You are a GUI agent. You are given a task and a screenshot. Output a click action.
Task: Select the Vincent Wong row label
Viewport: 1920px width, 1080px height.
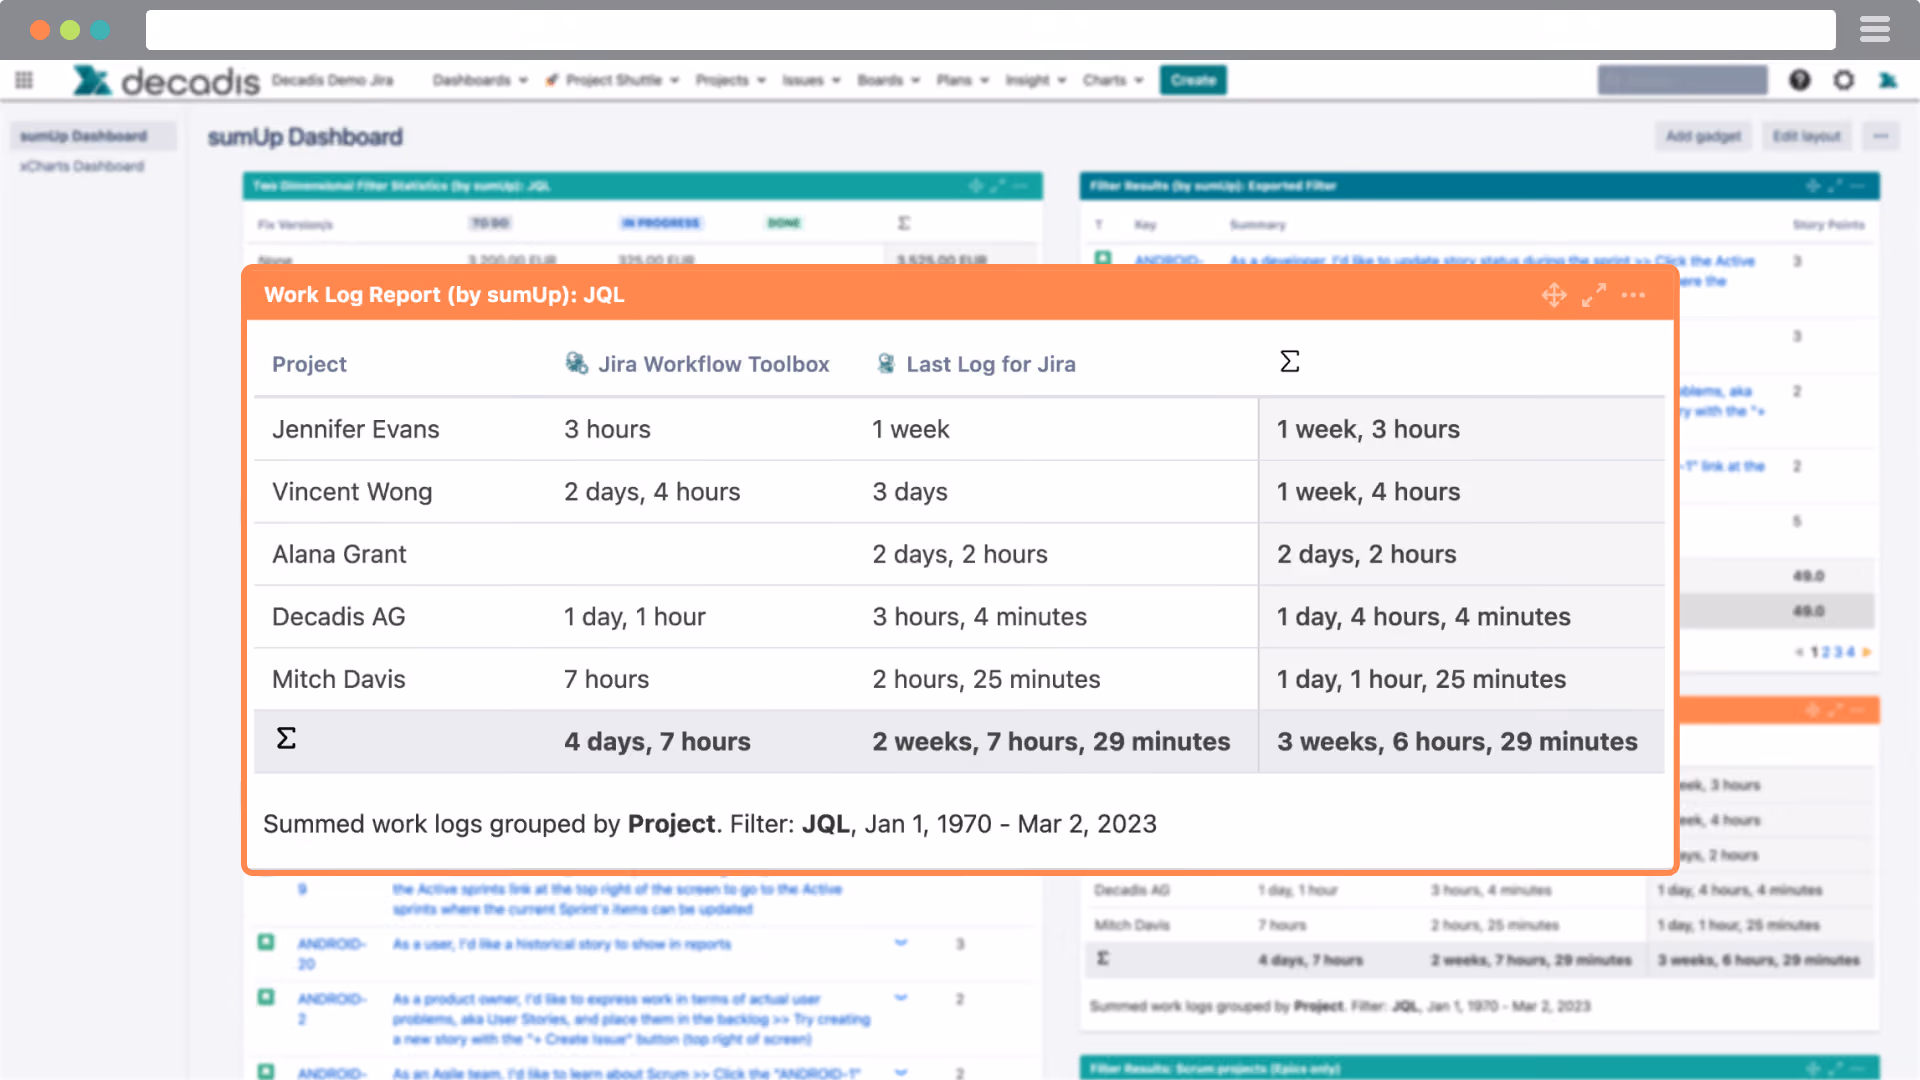click(352, 492)
